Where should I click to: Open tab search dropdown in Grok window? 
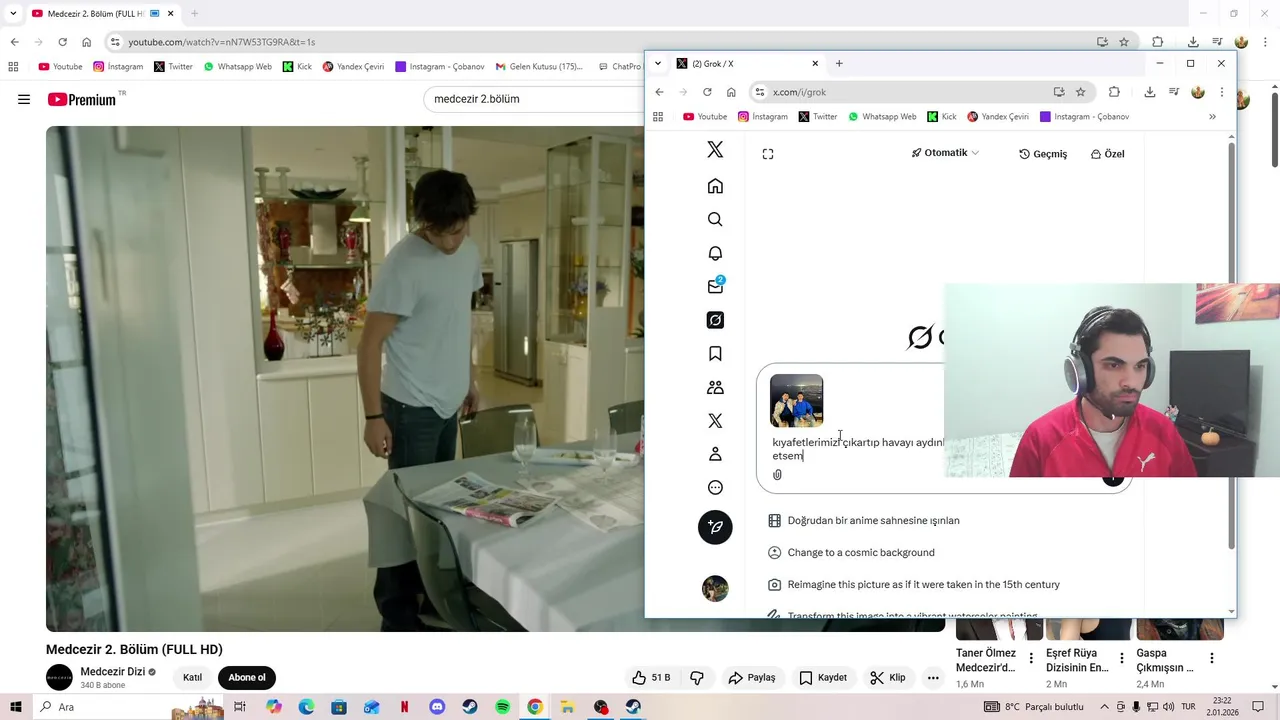click(x=657, y=63)
